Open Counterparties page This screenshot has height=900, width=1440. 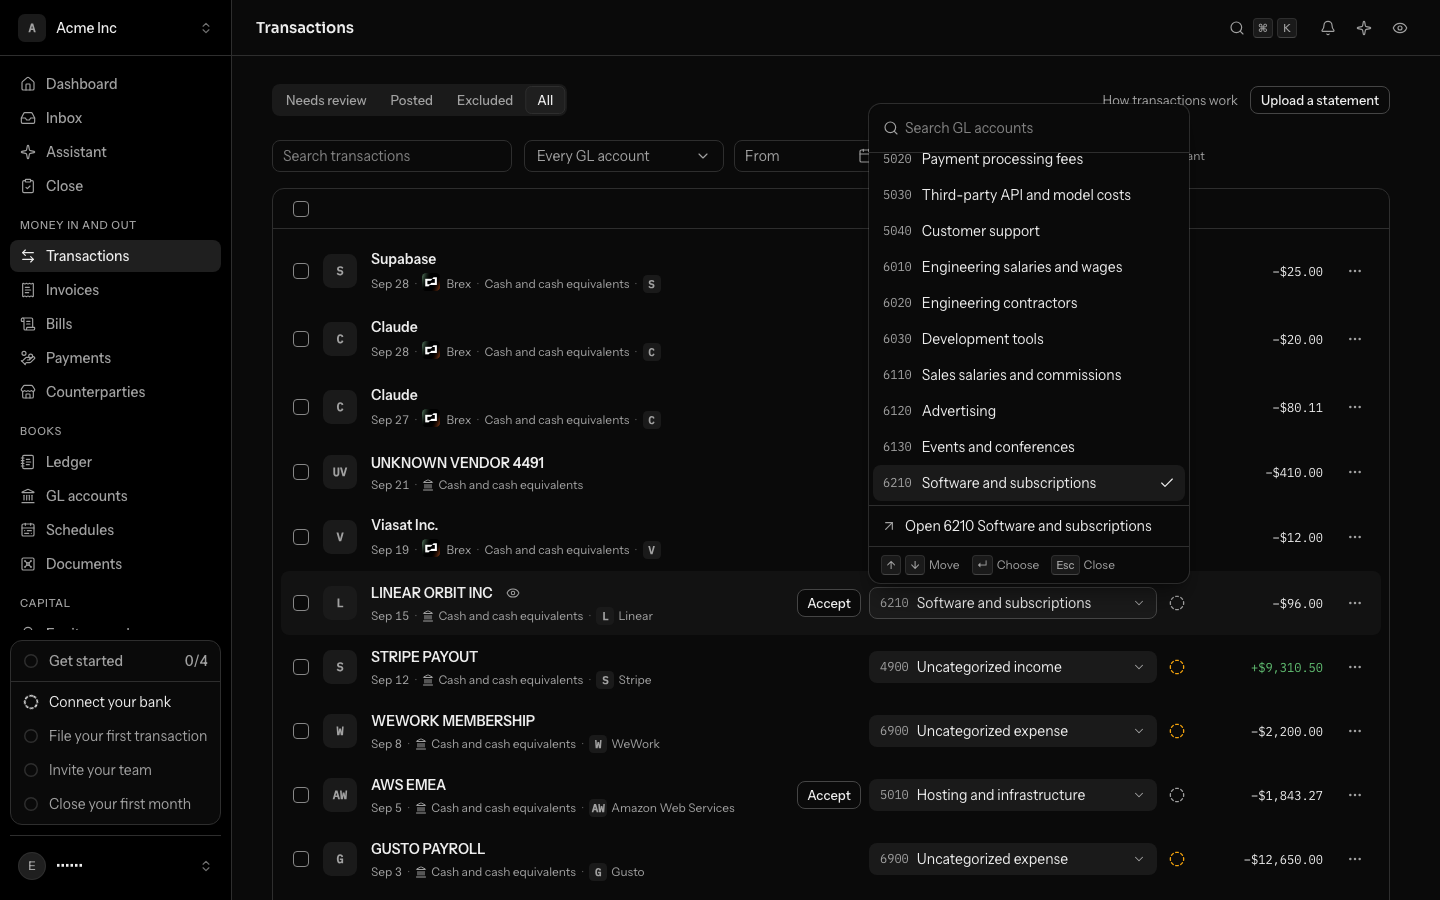pos(115,392)
